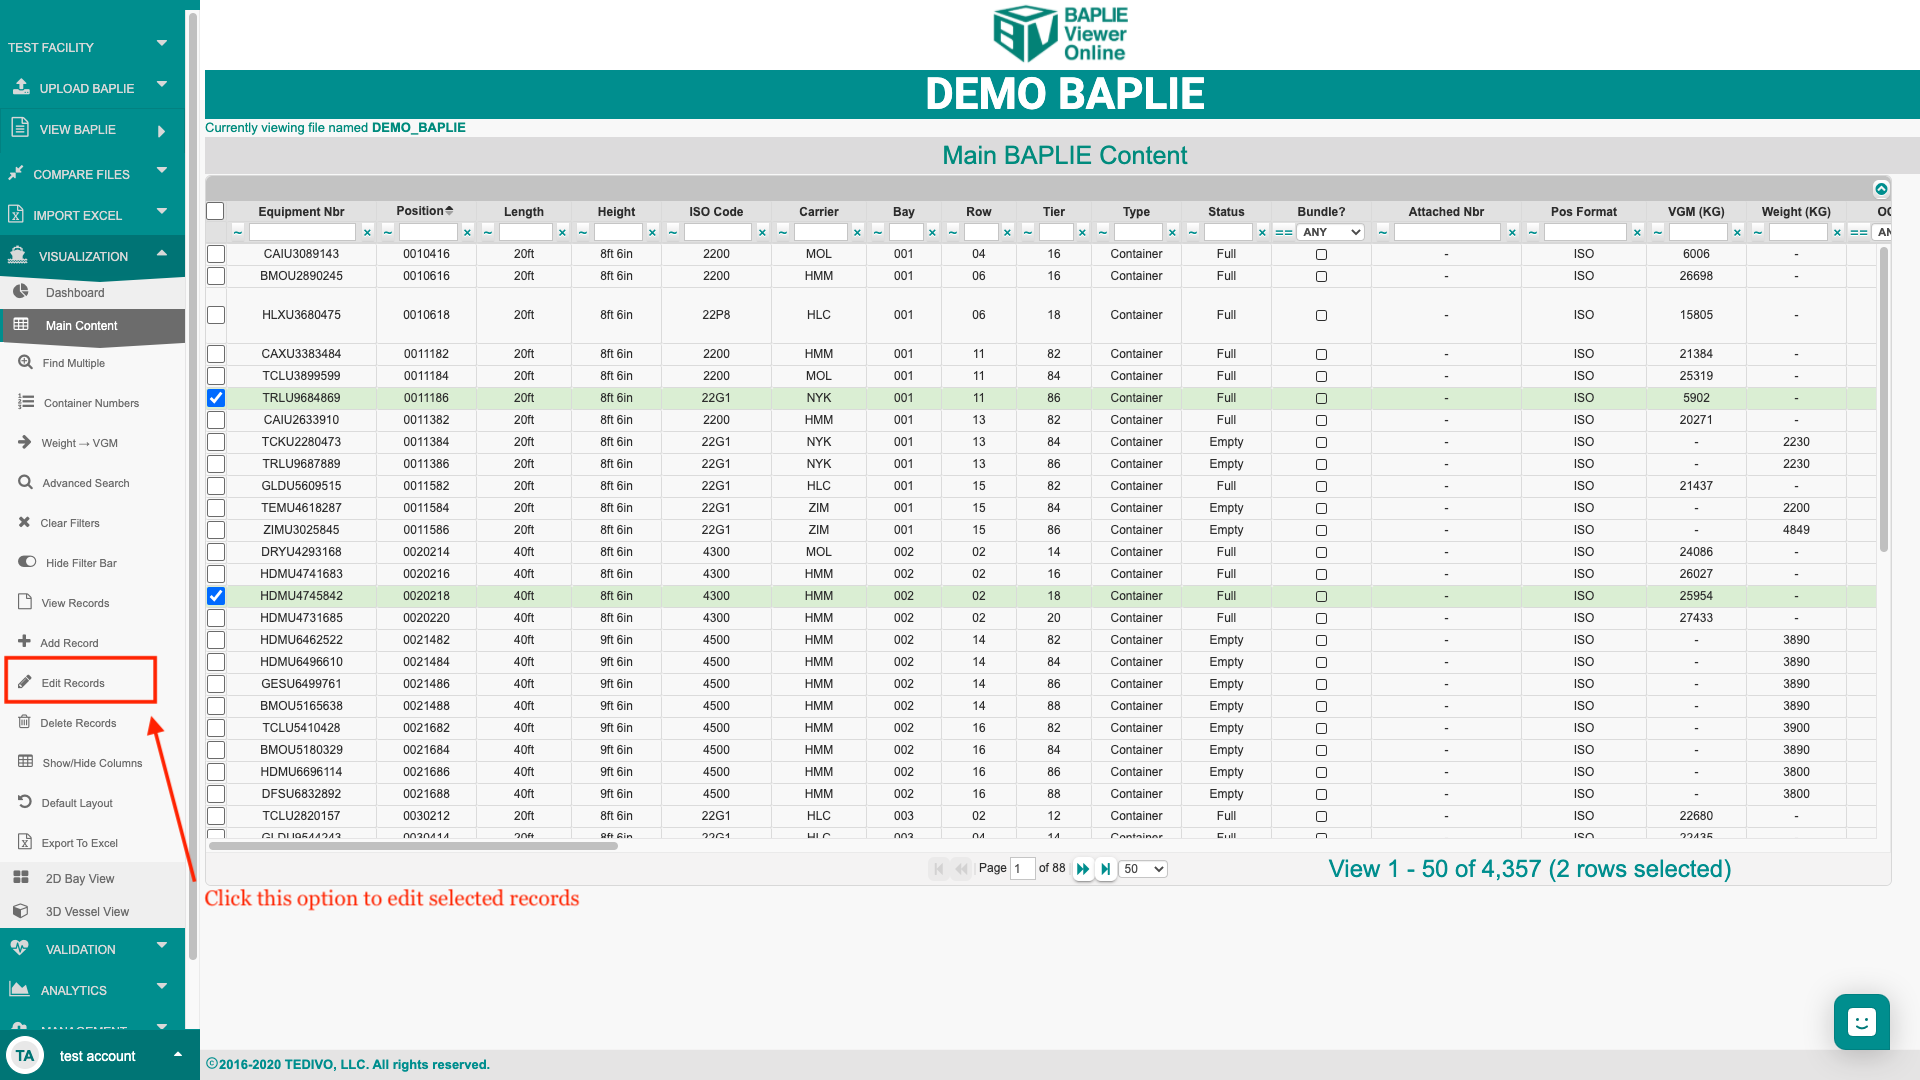
Task: Click the Clear Filters X icon
Action: (24, 522)
